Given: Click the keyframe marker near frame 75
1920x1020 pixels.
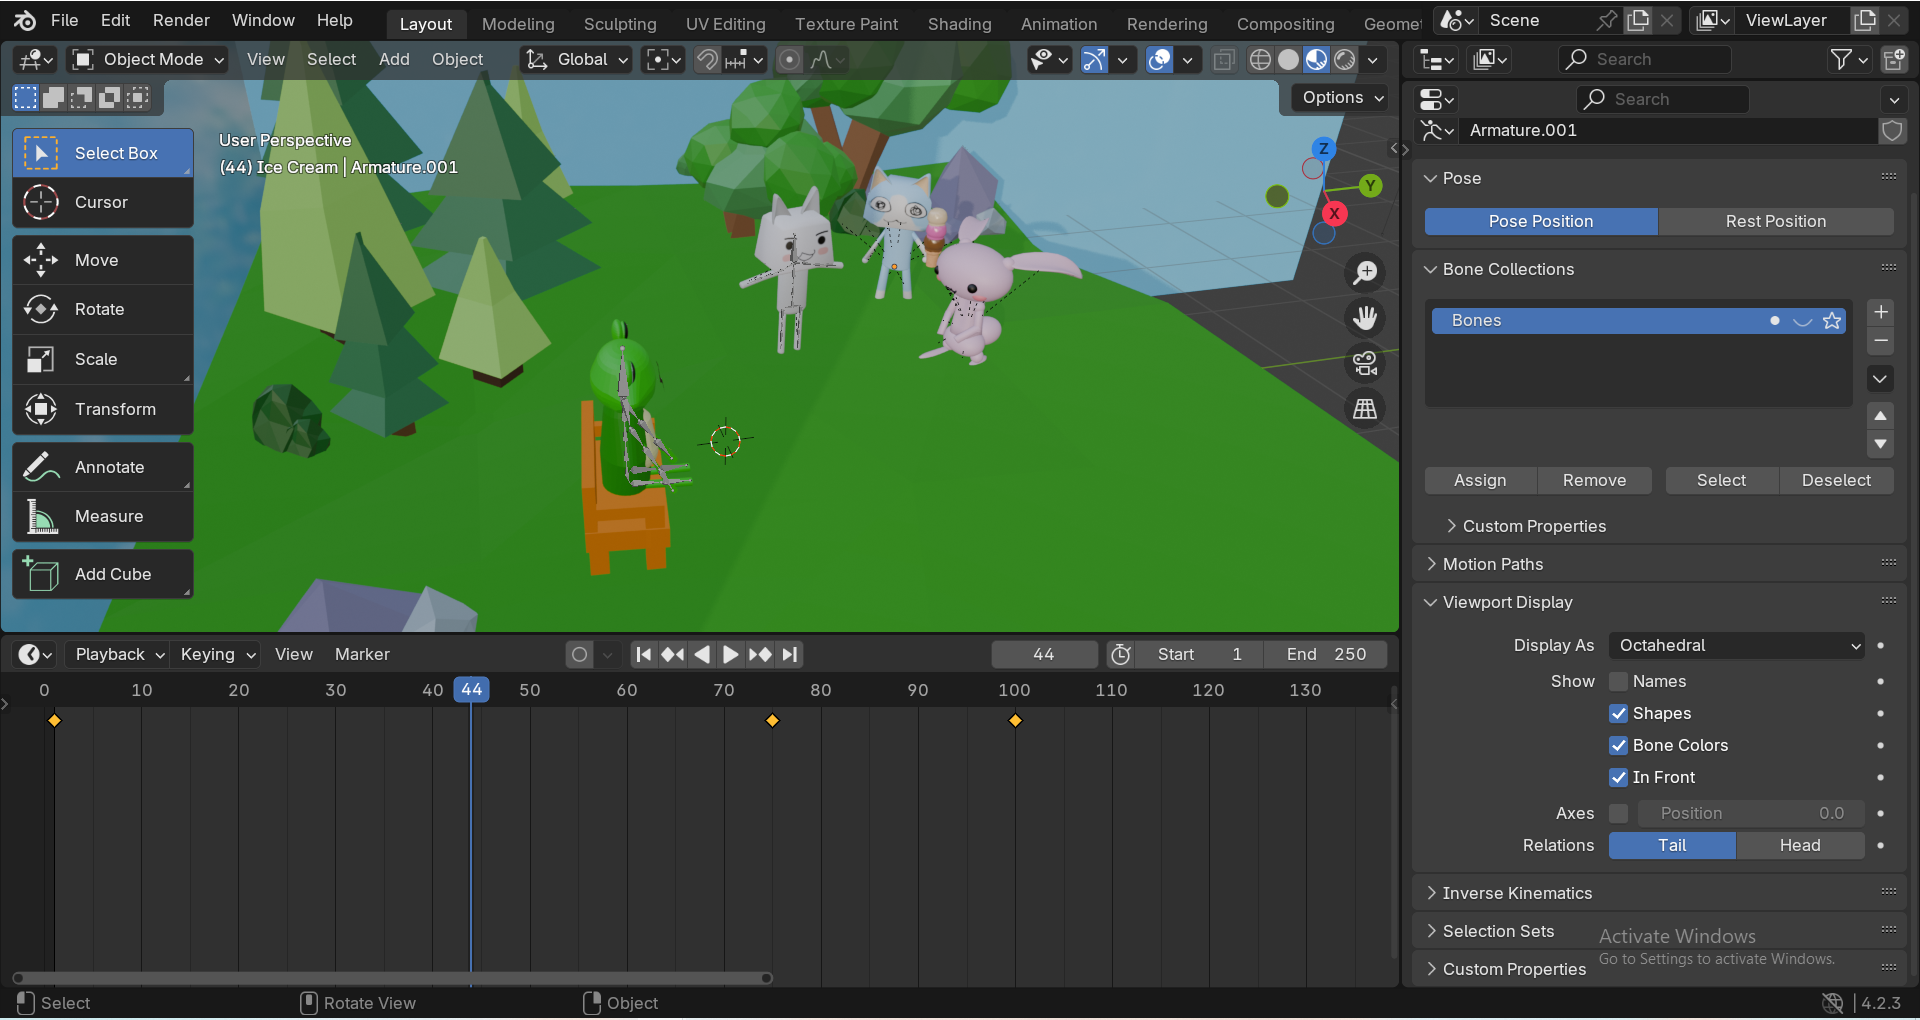Looking at the screenshot, I should [772, 721].
